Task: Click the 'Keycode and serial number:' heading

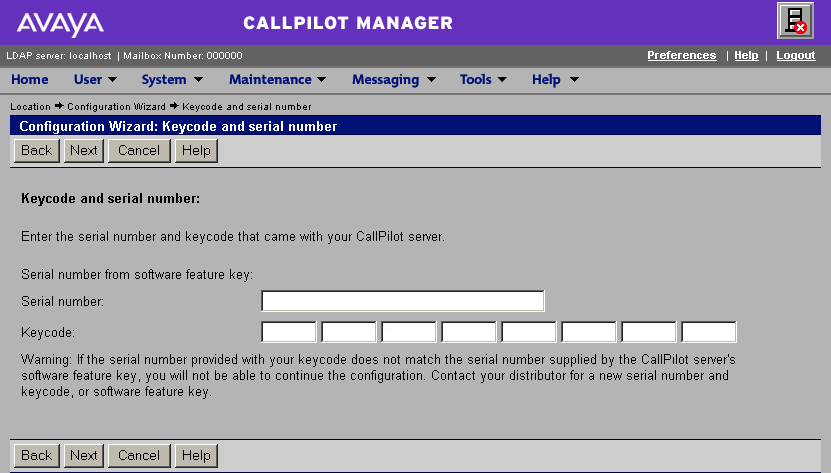Action: pyautogui.click(x=110, y=199)
